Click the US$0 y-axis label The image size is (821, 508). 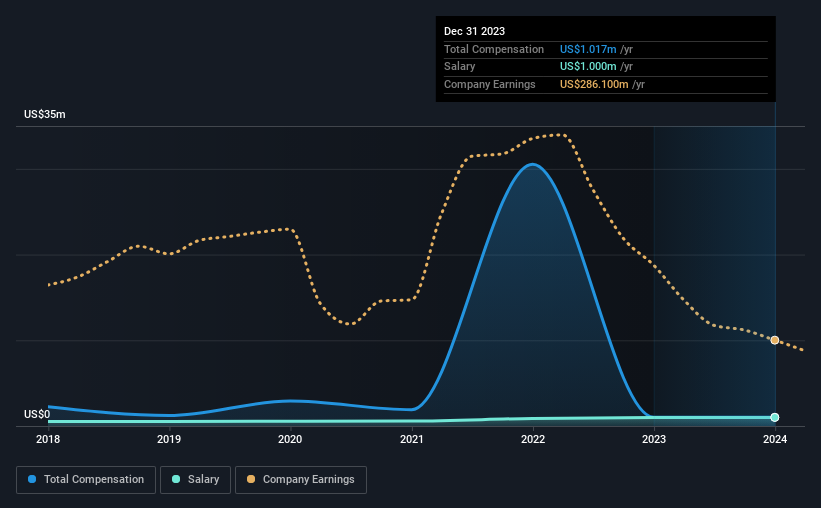(37, 414)
